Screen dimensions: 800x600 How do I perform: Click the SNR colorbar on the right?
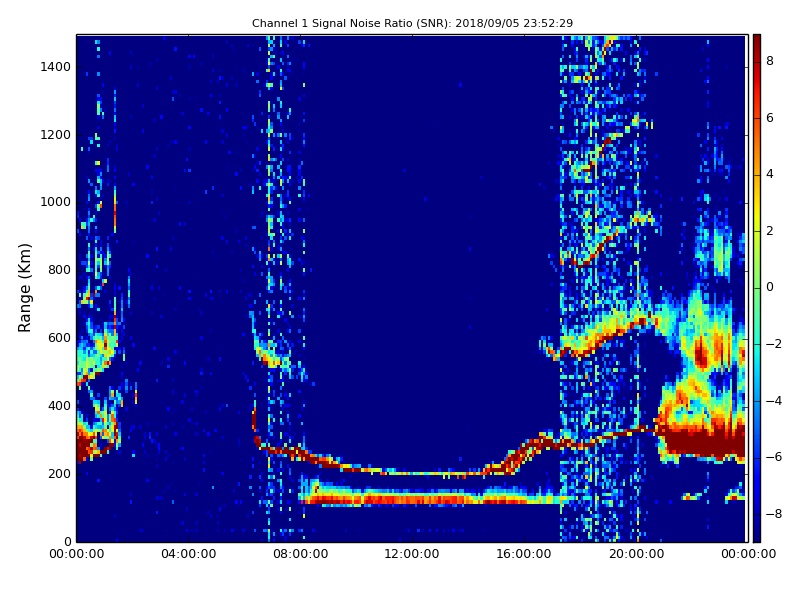pos(757,288)
